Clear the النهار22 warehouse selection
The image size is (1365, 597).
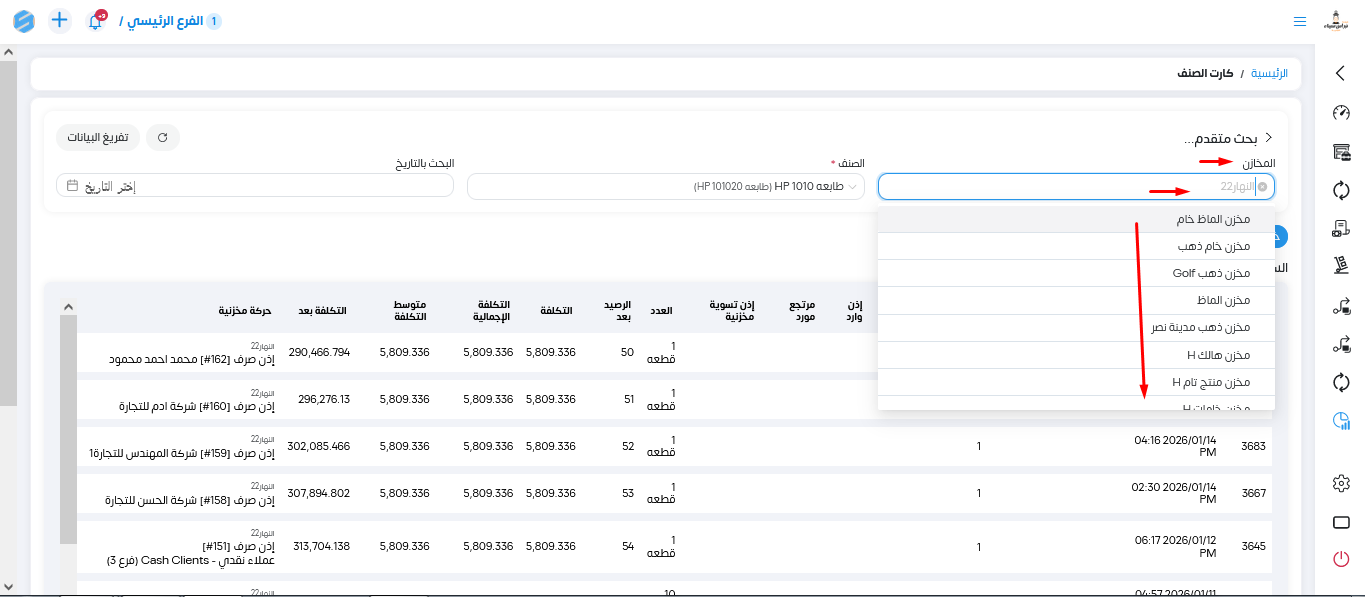1262,187
